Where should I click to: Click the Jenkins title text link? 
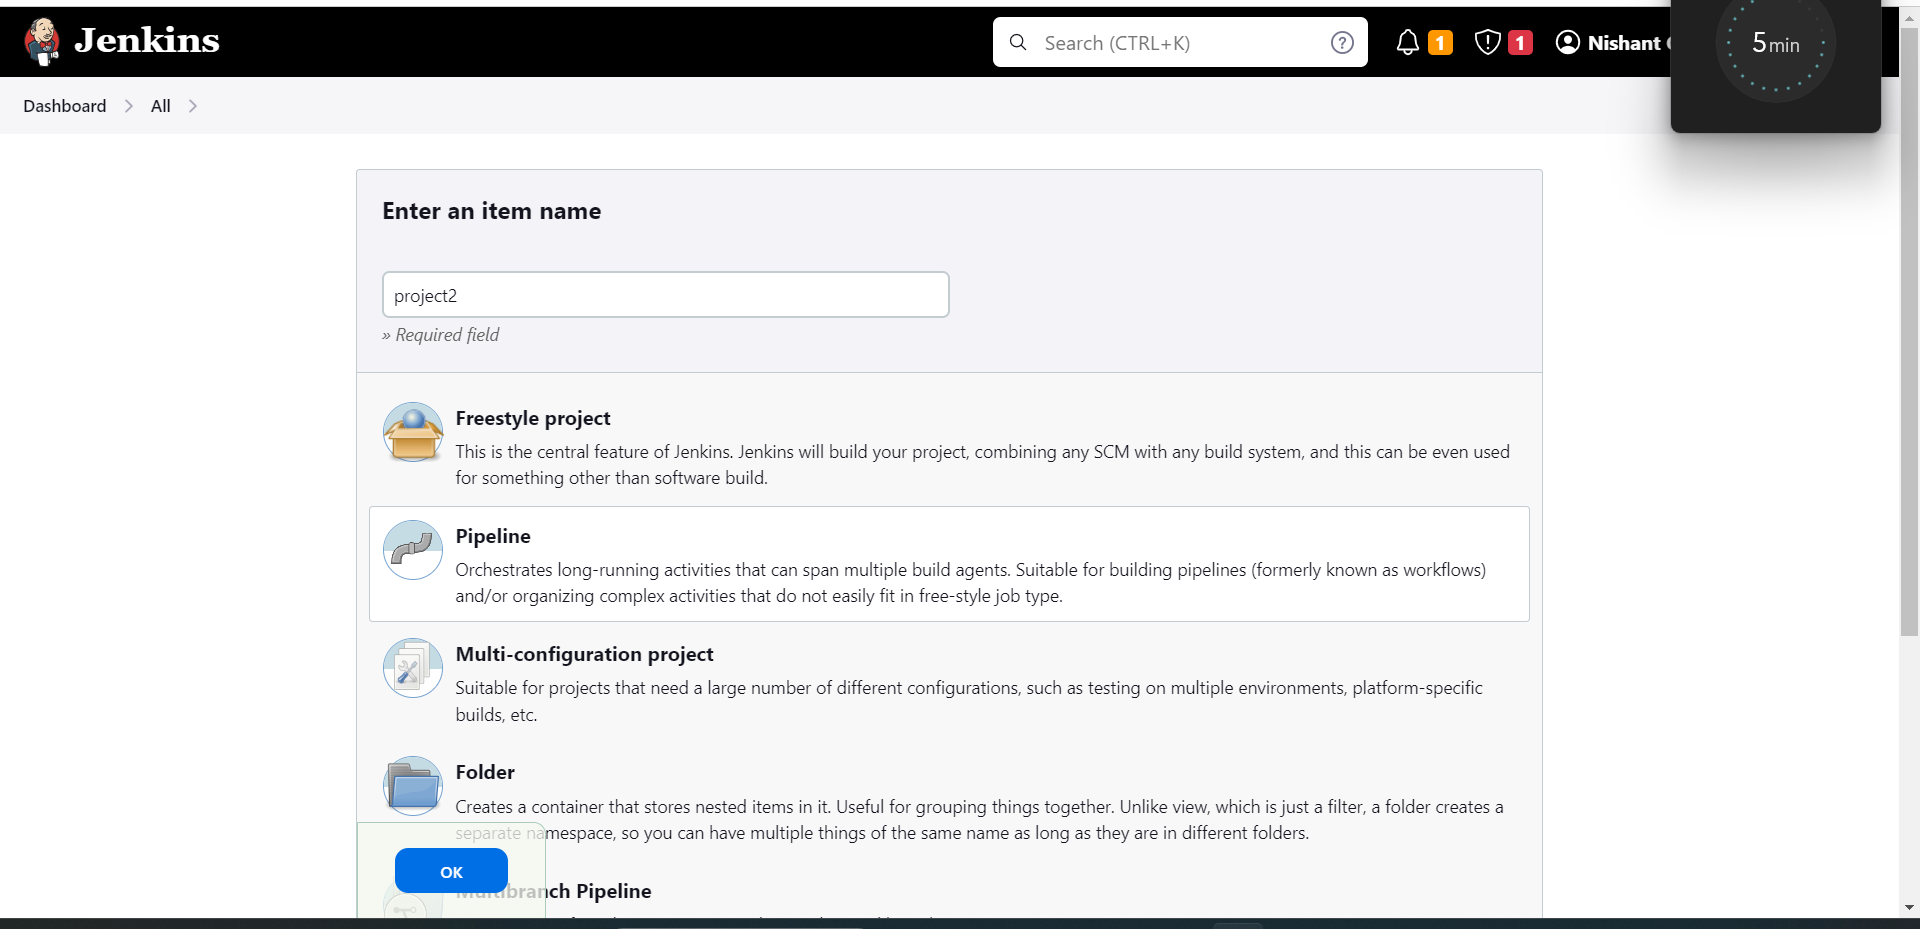point(147,40)
